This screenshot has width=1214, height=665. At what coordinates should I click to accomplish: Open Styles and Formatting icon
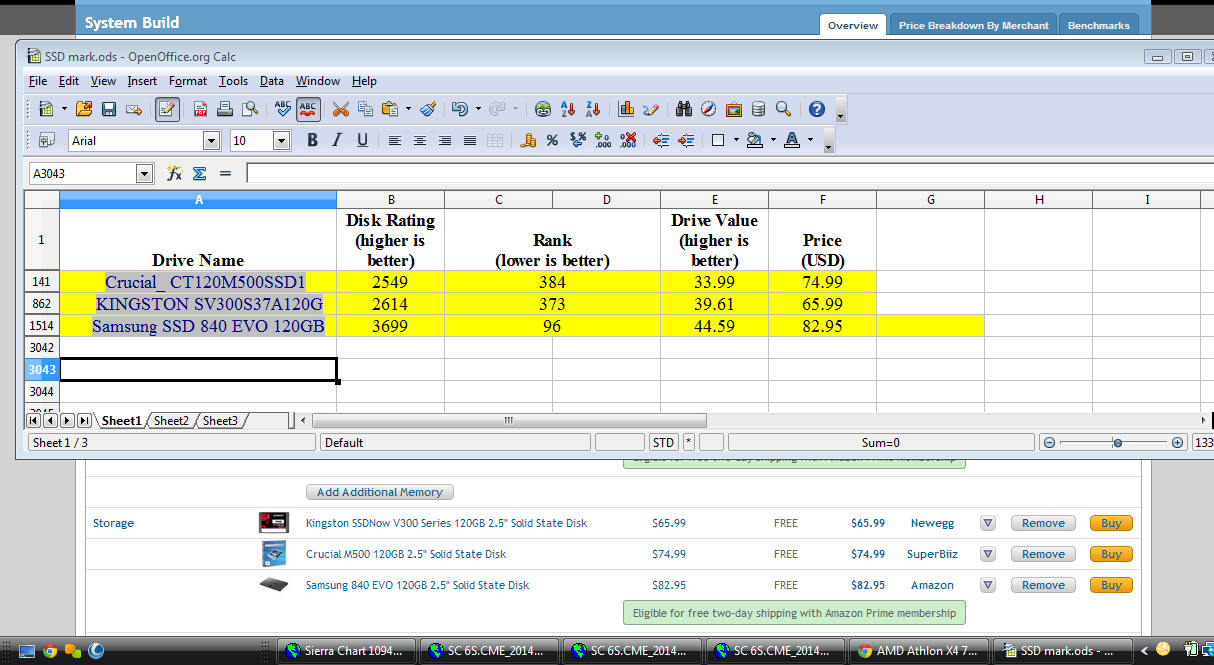(x=47, y=141)
